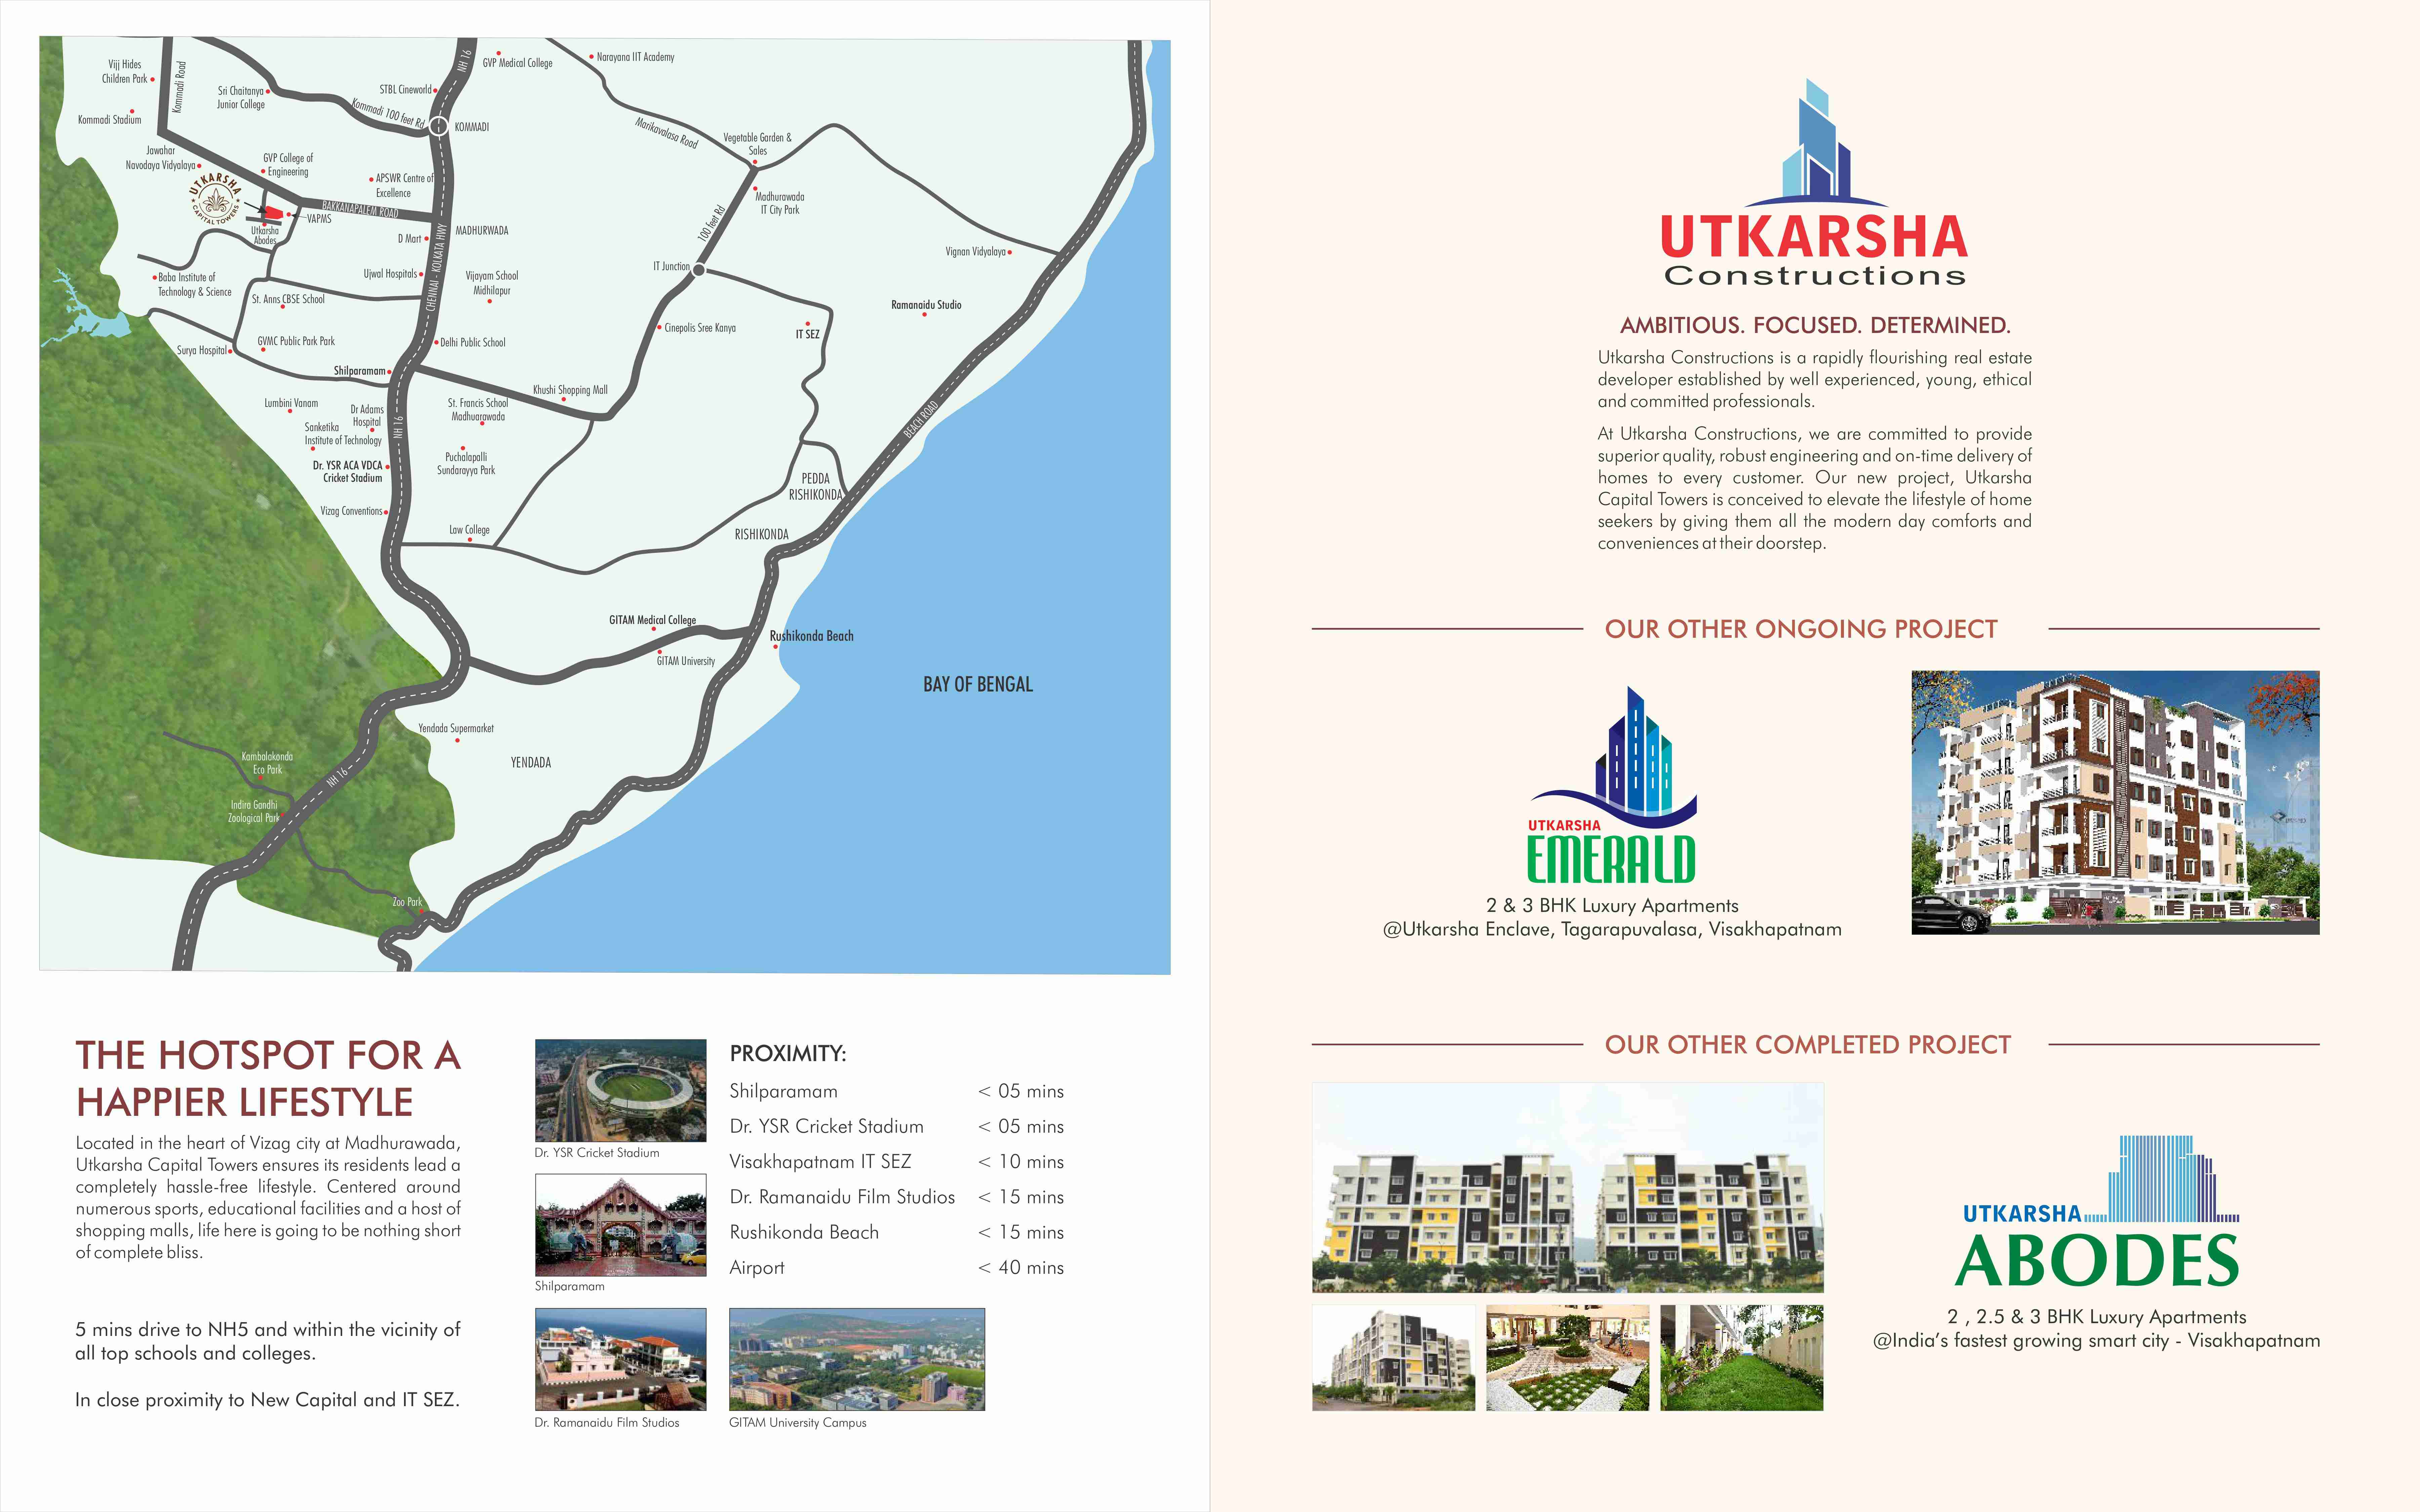The height and width of the screenshot is (1512, 2420).
Task: Click 'Dr. Ramanaidu Film Studios' proximity entry
Action: [842, 1197]
